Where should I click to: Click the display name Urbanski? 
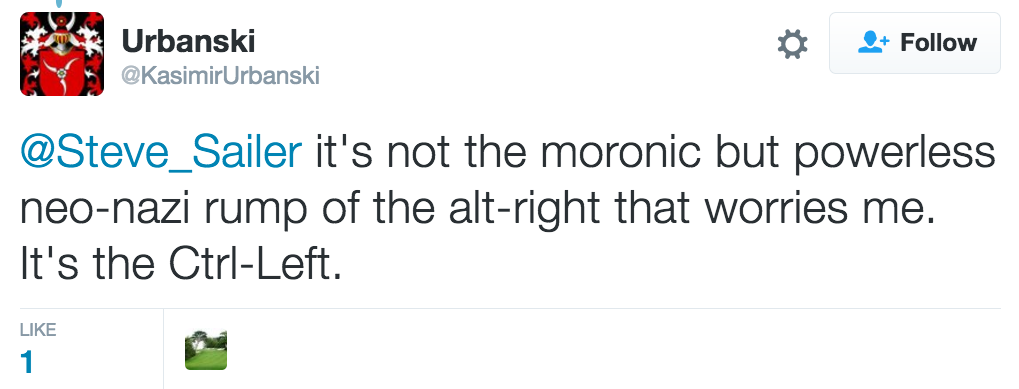coord(188,42)
